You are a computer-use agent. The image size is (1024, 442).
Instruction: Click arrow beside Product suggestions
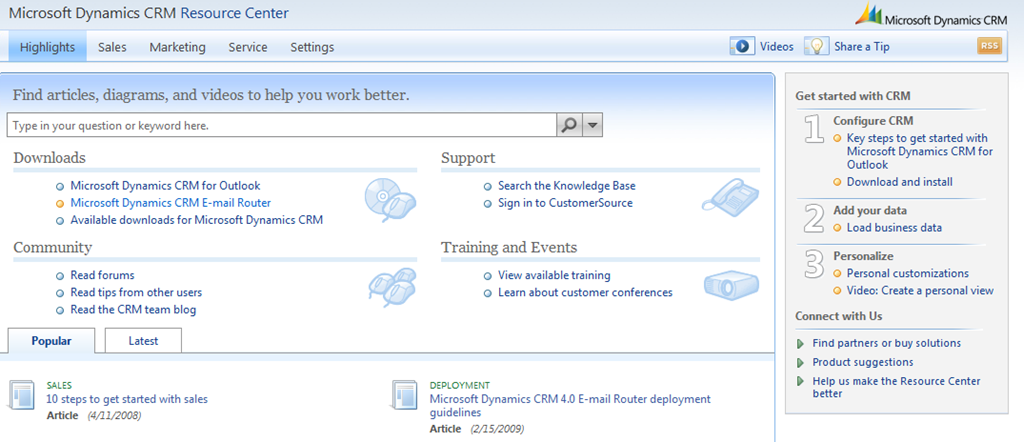click(801, 362)
